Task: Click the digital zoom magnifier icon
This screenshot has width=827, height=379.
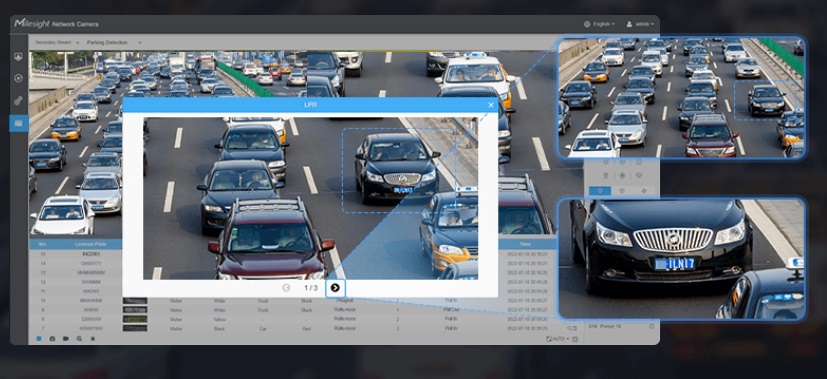Action: [x=79, y=338]
